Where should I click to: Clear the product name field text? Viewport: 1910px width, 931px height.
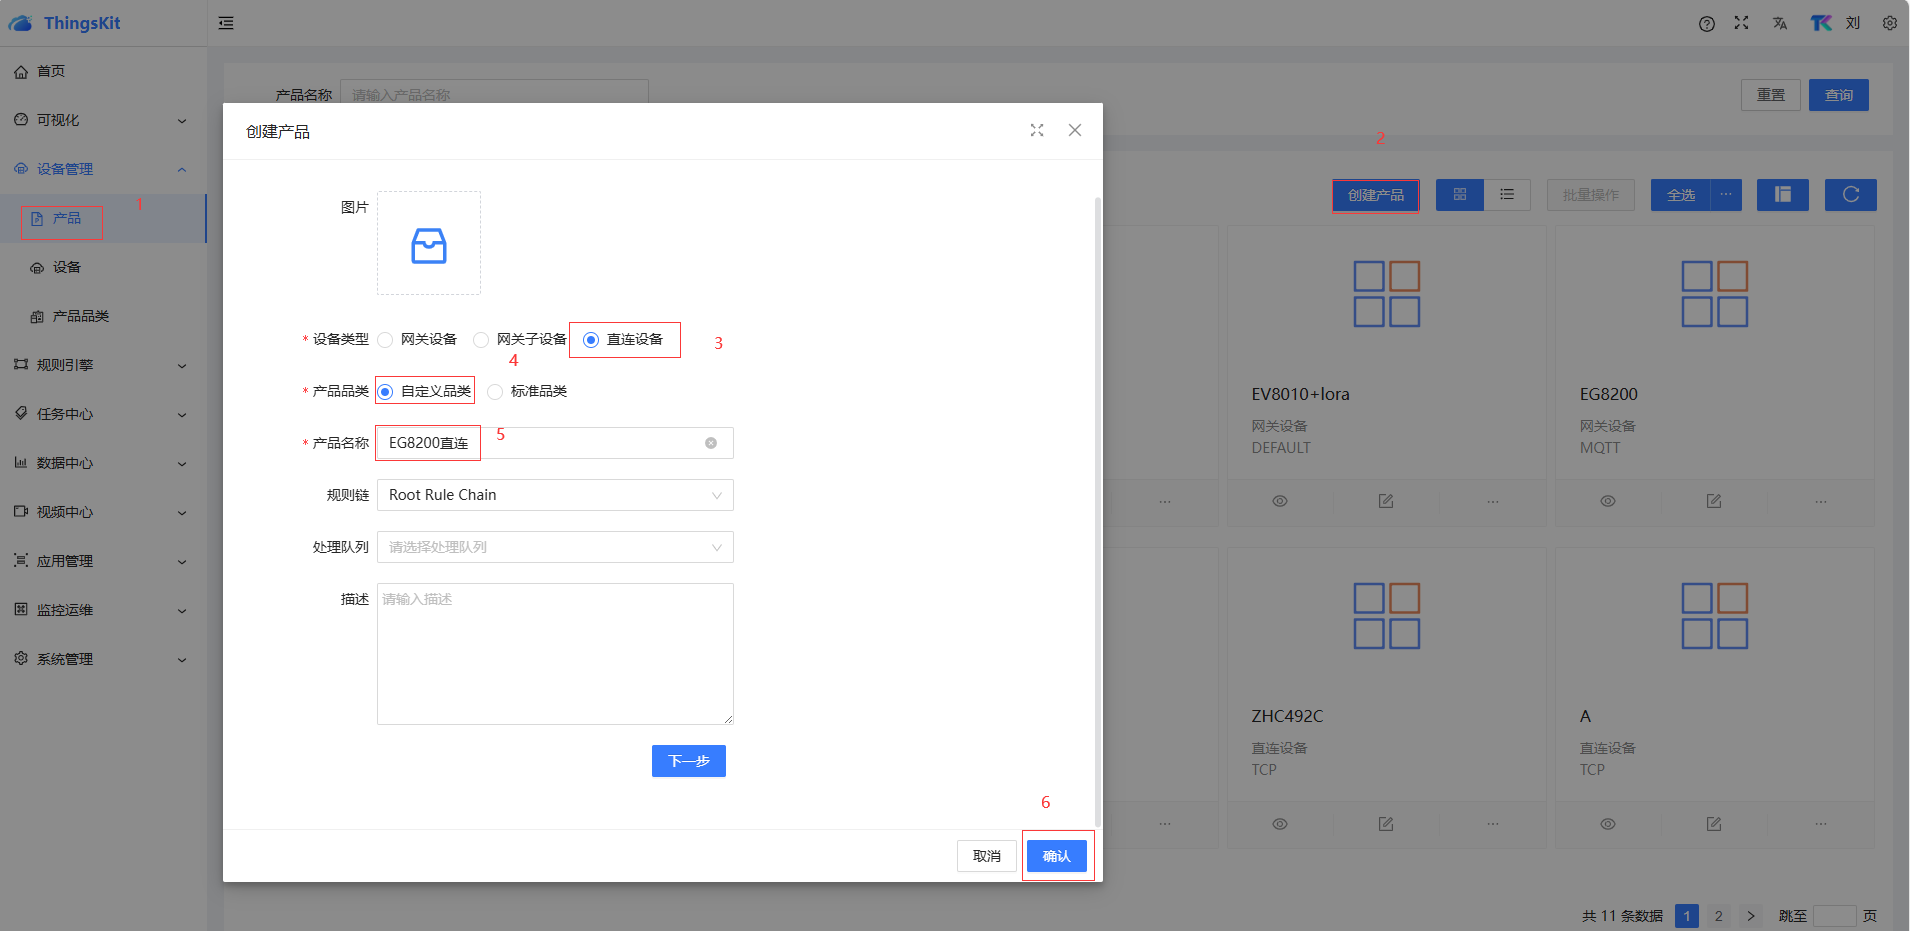[x=711, y=443]
